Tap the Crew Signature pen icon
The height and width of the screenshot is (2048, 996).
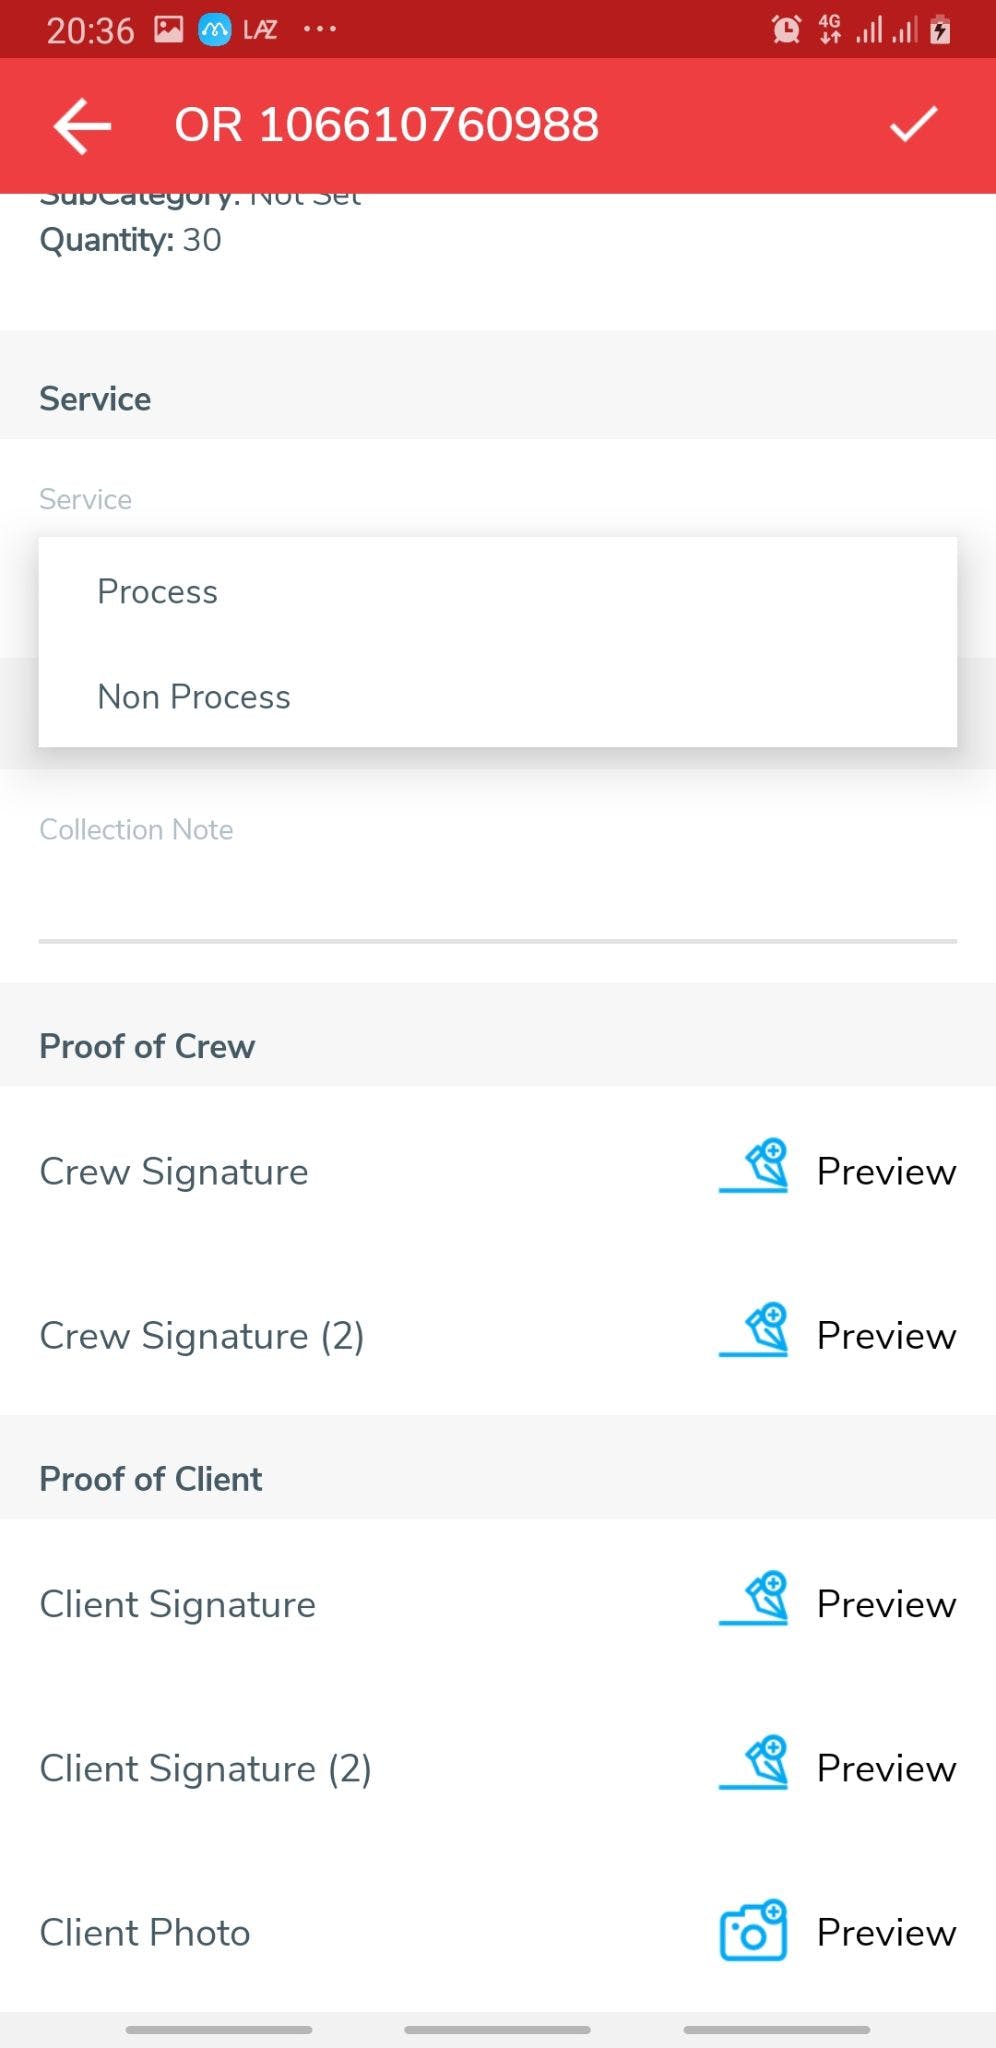point(754,1168)
